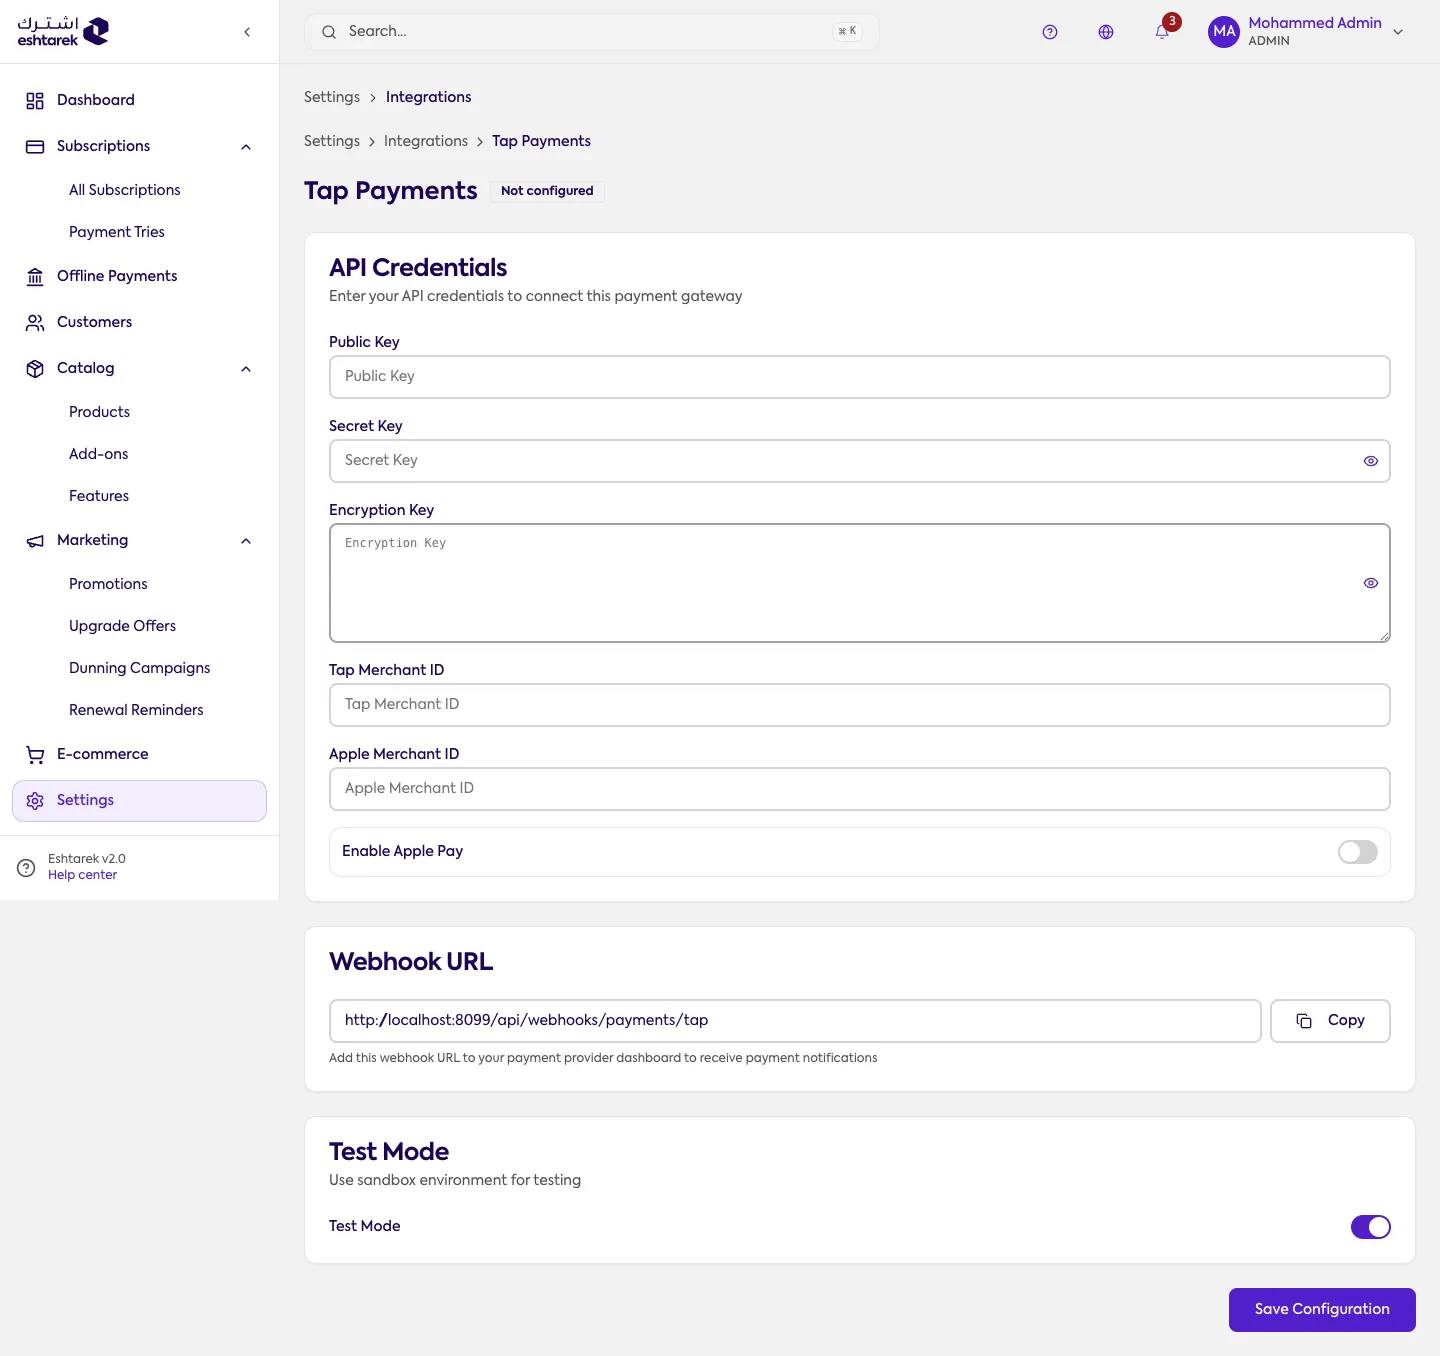The height and width of the screenshot is (1356, 1440).
Task: Click the Catalog box icon
Action: [35, 368]
